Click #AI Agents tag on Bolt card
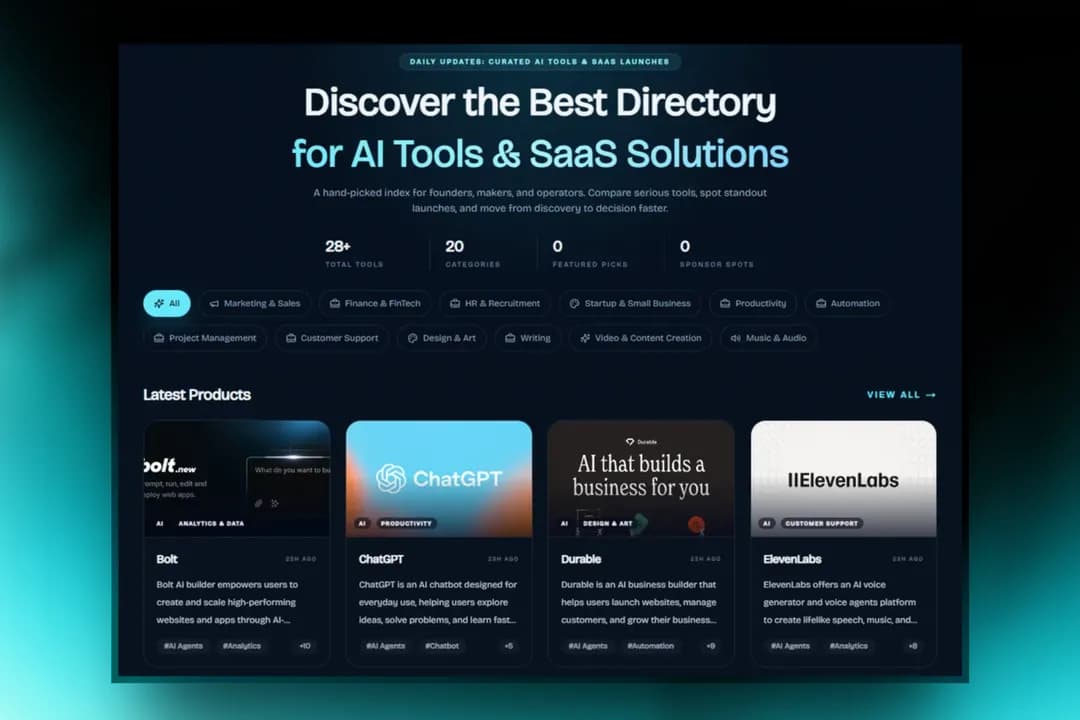Image resolution: width=1080 pixels, height=720 pixels. coord(183,646)
